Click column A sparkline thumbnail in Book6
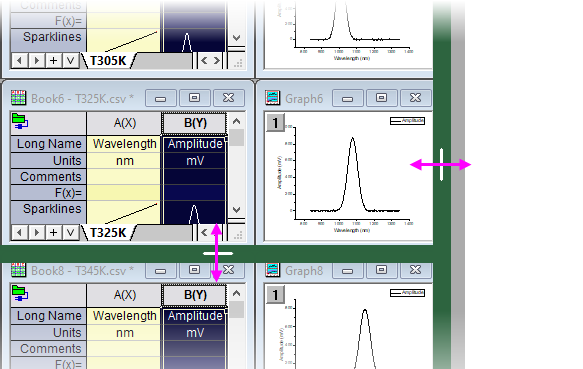This screenshot has width=583, height=369. click(x=125, y=213)
